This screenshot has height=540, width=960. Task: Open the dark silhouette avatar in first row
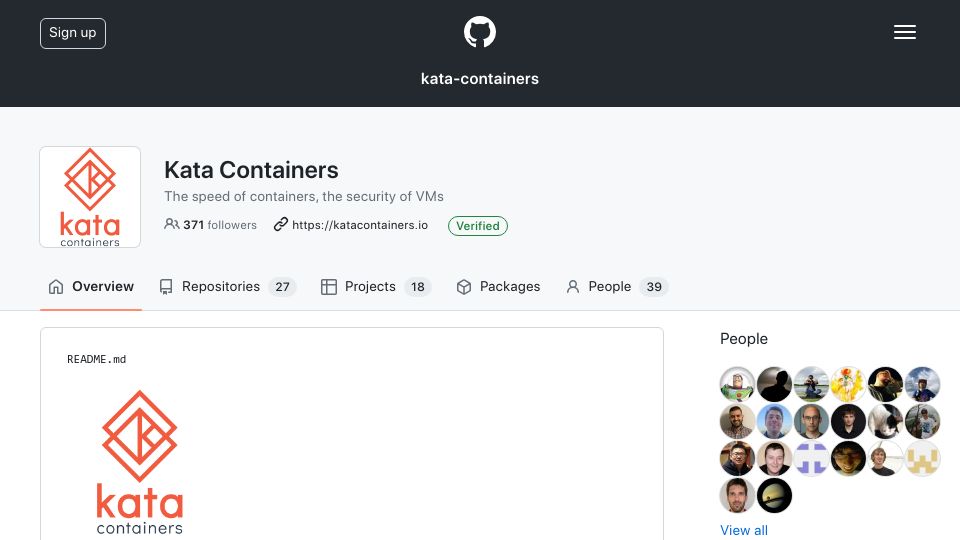coord(774,384)
